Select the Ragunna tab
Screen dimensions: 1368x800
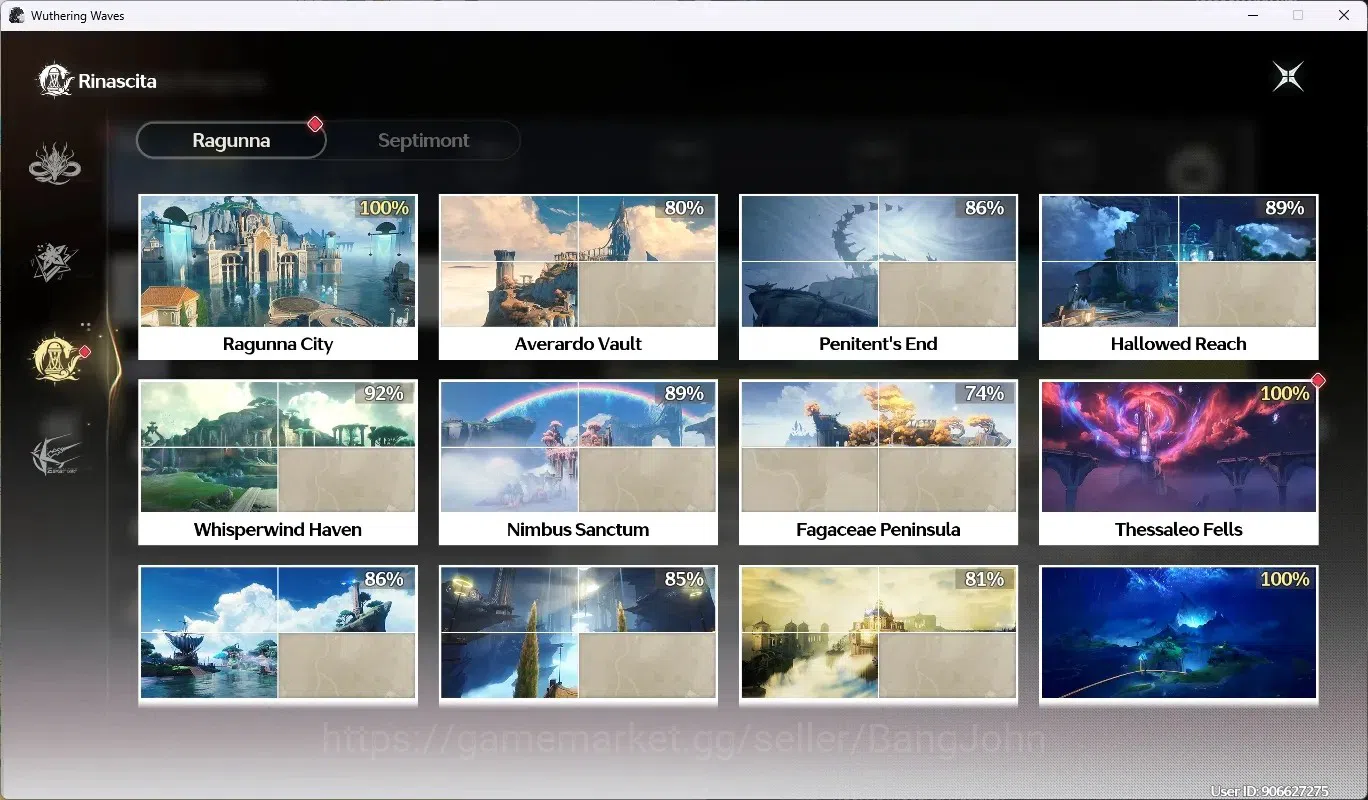[231, 141]
